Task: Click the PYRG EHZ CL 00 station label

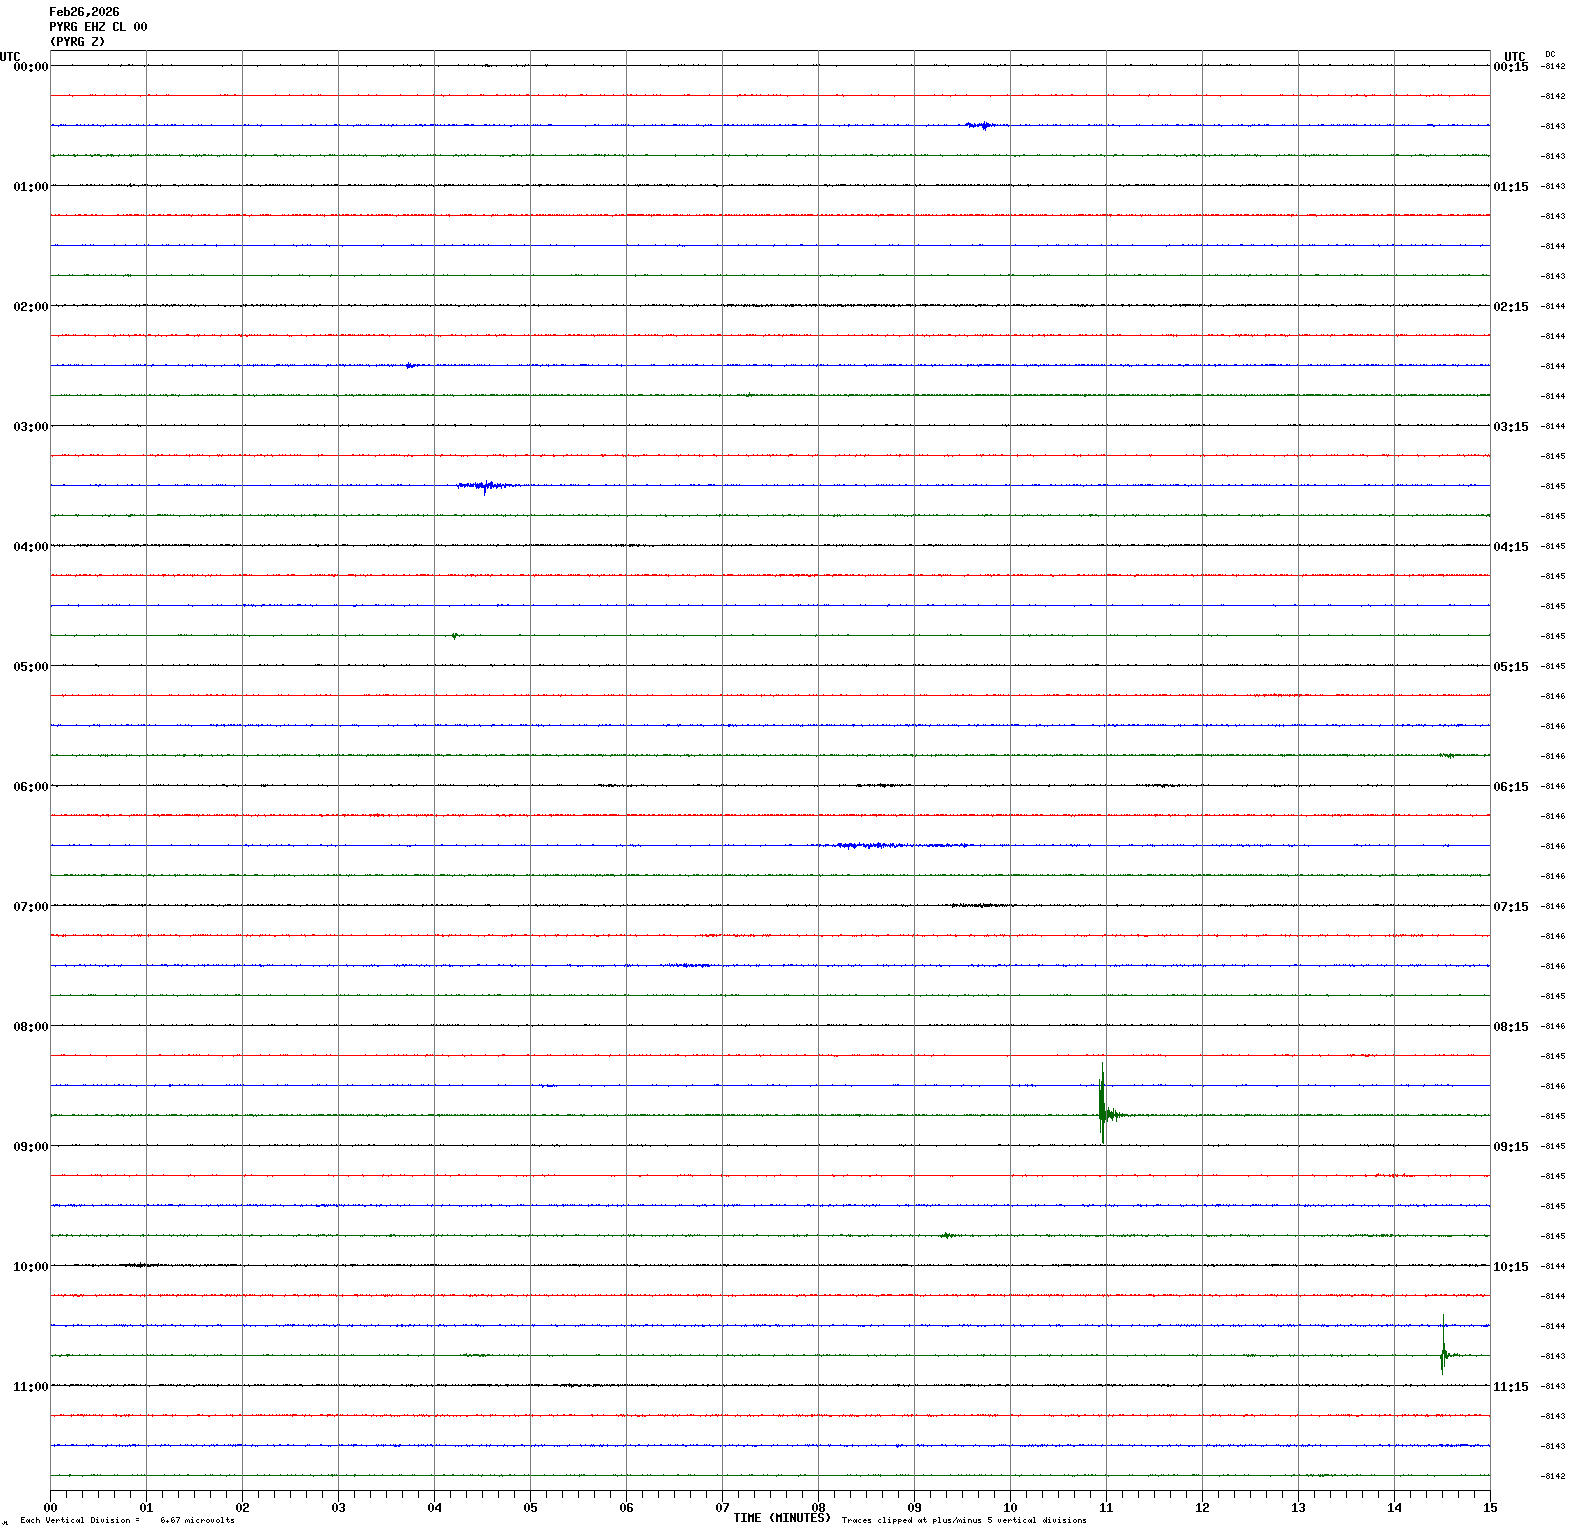Action: point(98,27)
